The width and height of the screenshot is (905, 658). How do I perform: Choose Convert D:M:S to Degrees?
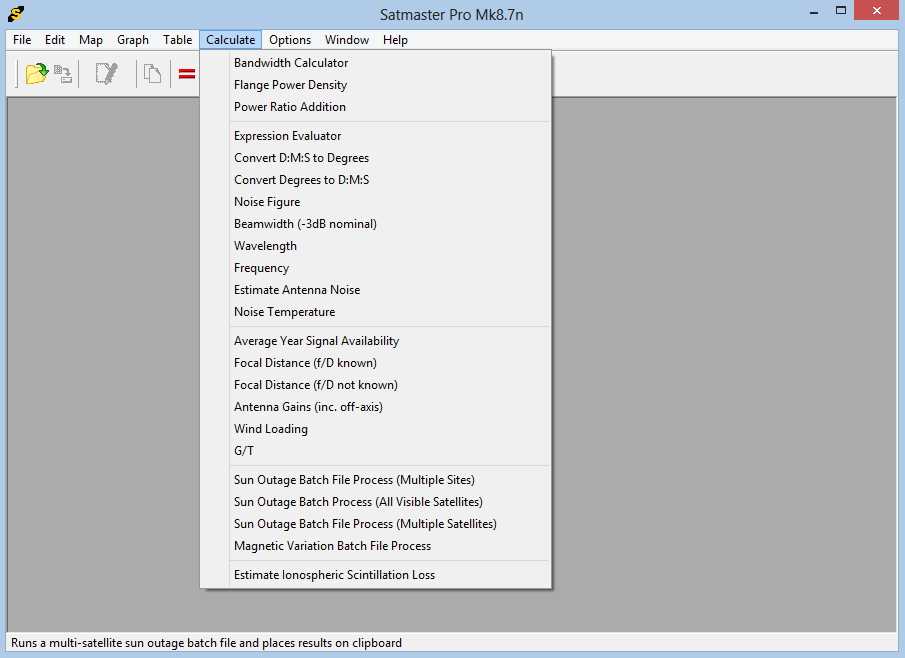coord(376,158)
